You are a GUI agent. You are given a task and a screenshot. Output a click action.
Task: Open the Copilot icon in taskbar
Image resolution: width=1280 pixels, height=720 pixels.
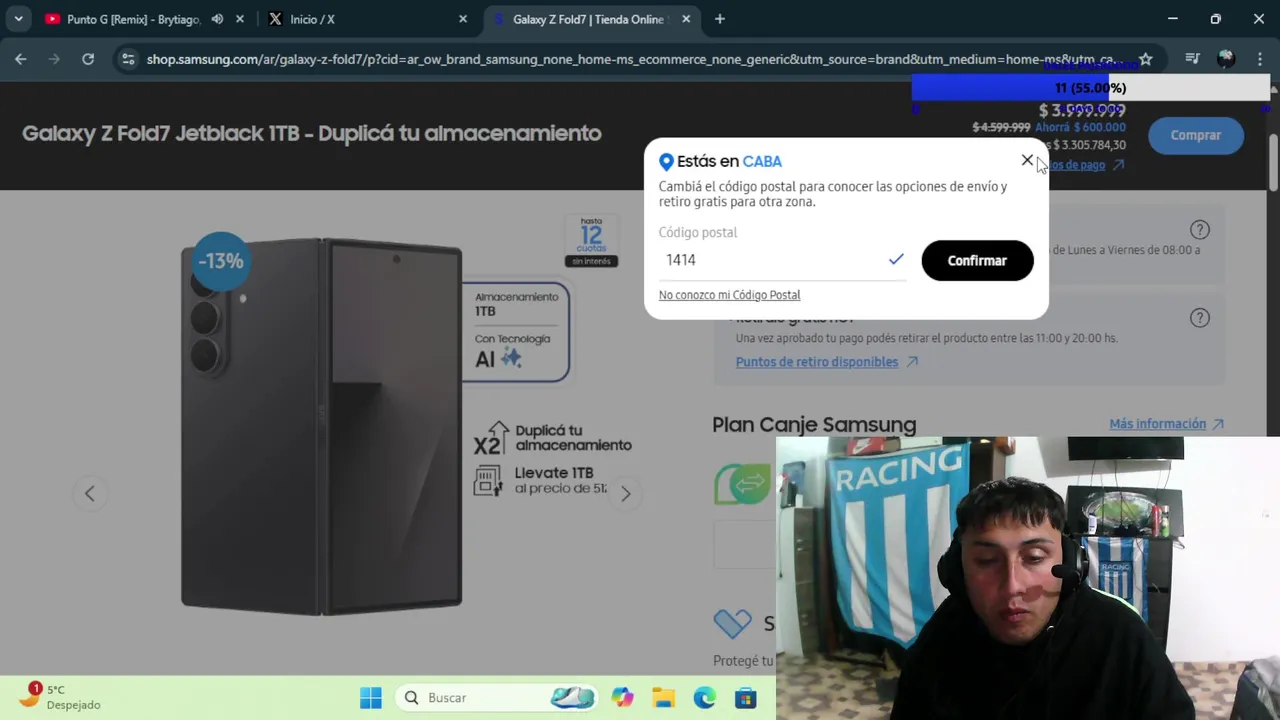point(623,698)
